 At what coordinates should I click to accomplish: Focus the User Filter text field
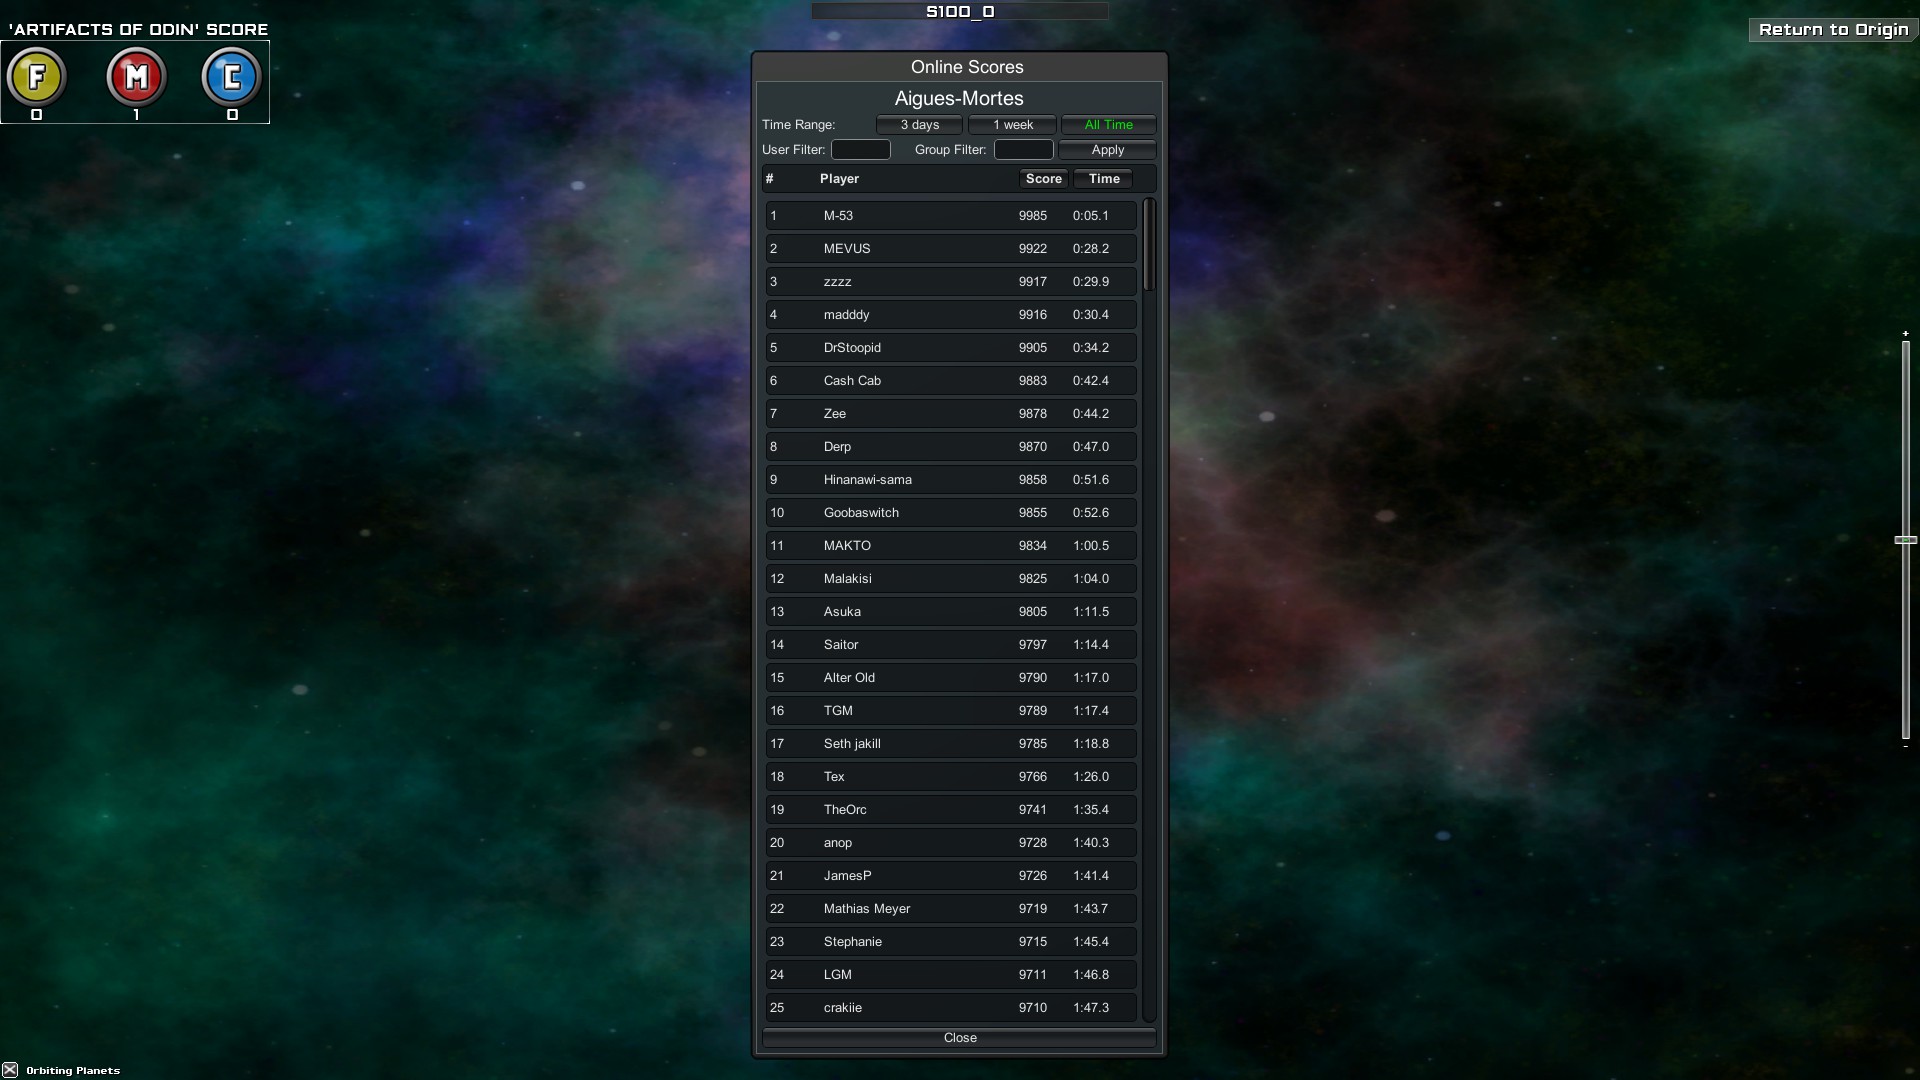860,150
